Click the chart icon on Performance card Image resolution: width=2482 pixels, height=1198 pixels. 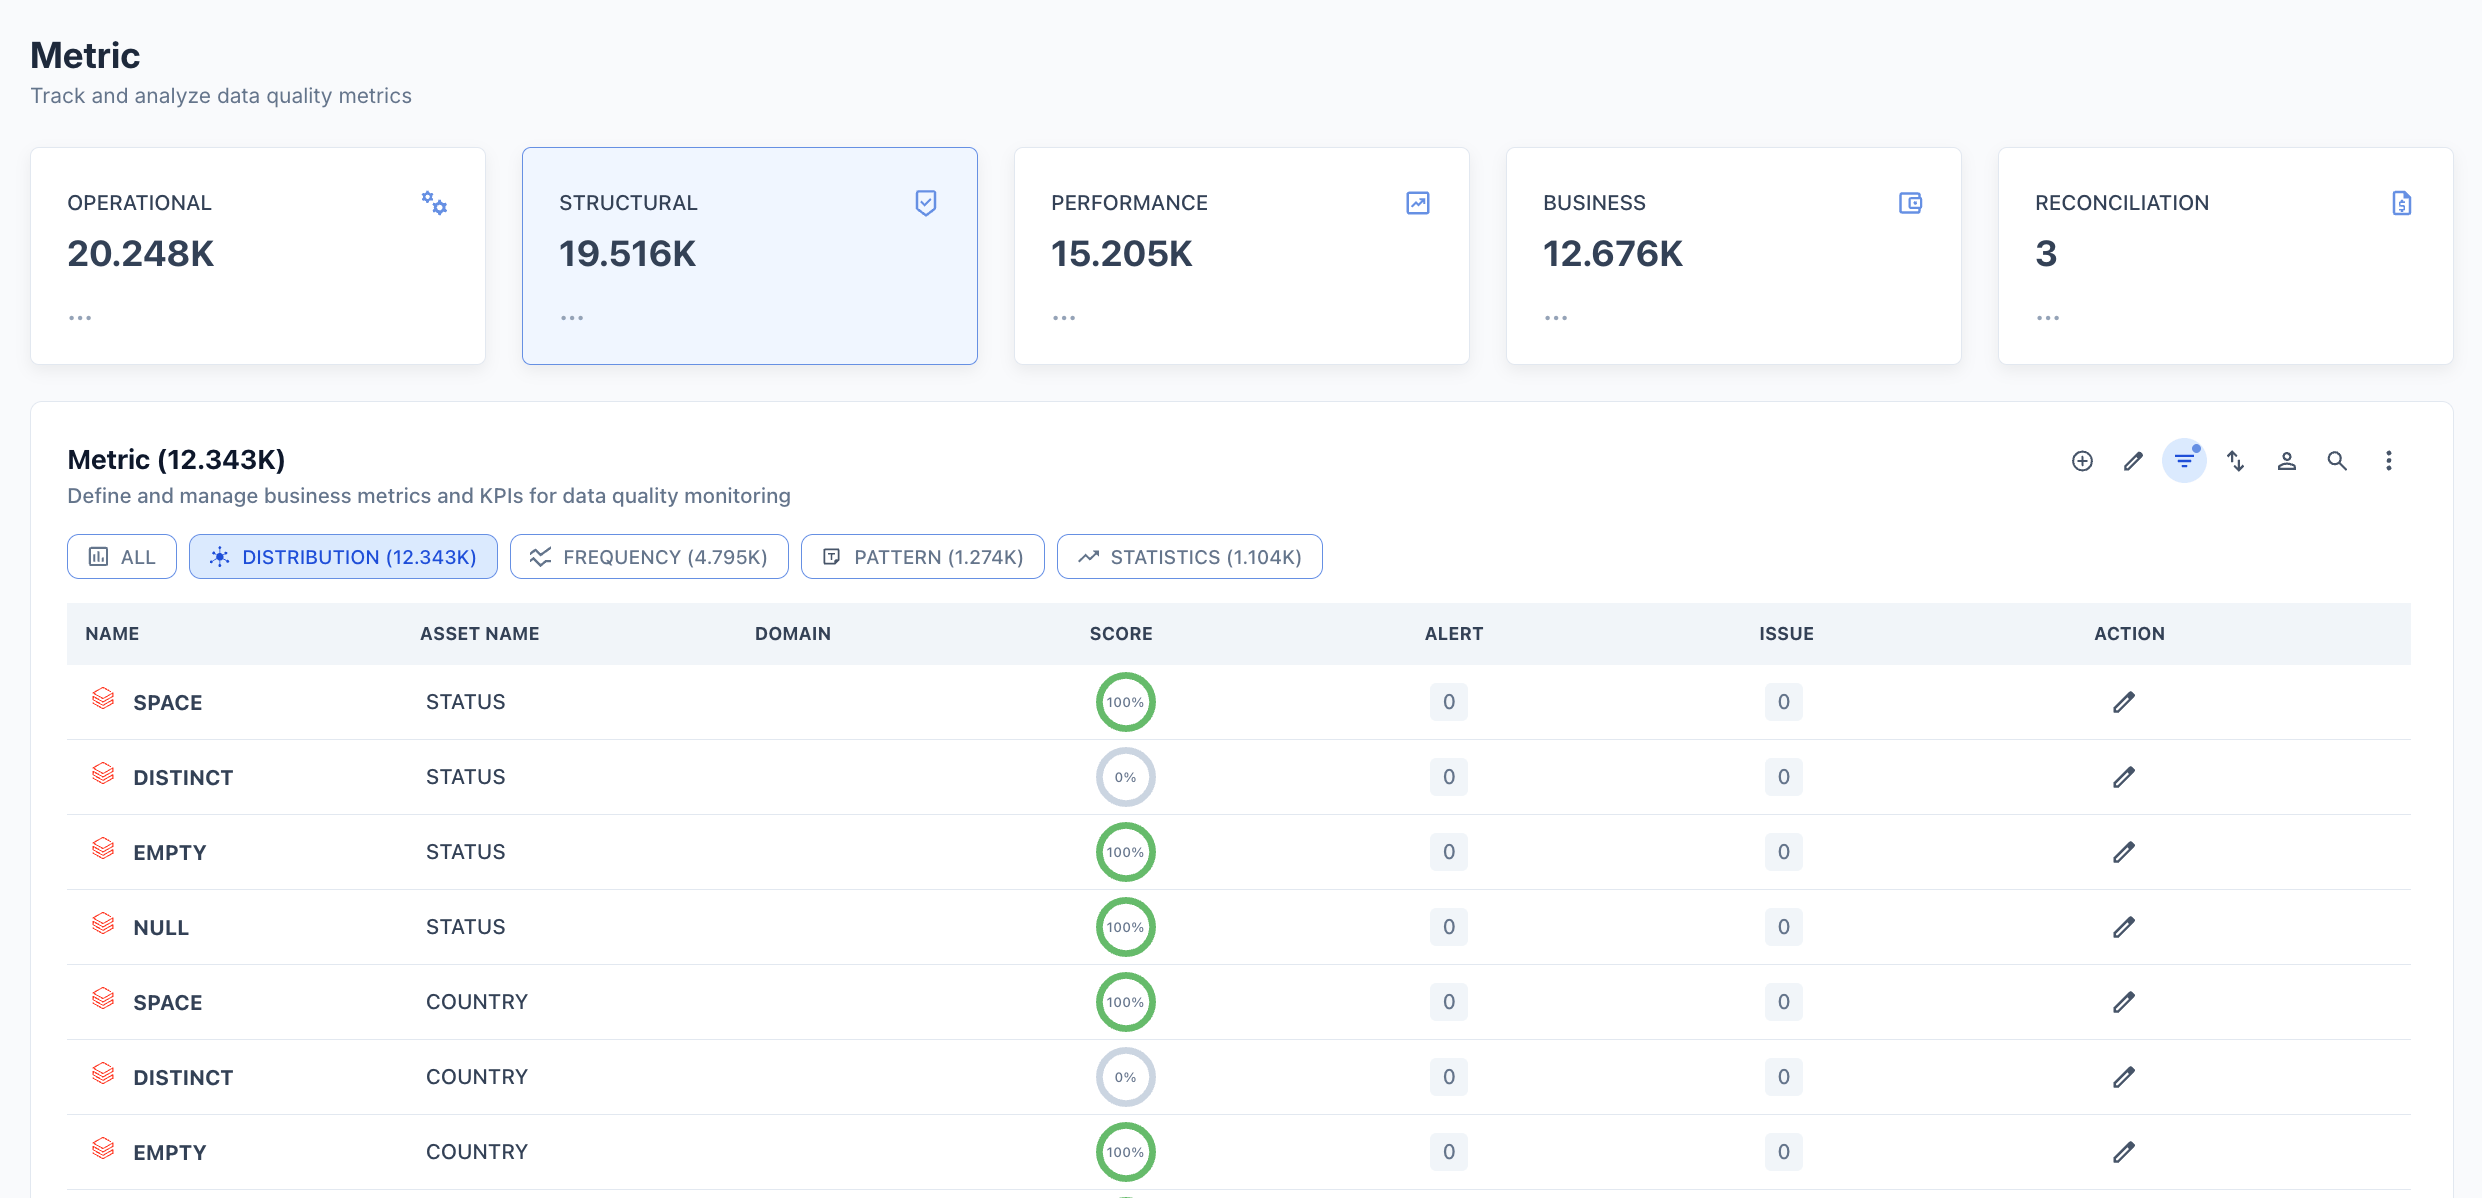(1418, 203)
